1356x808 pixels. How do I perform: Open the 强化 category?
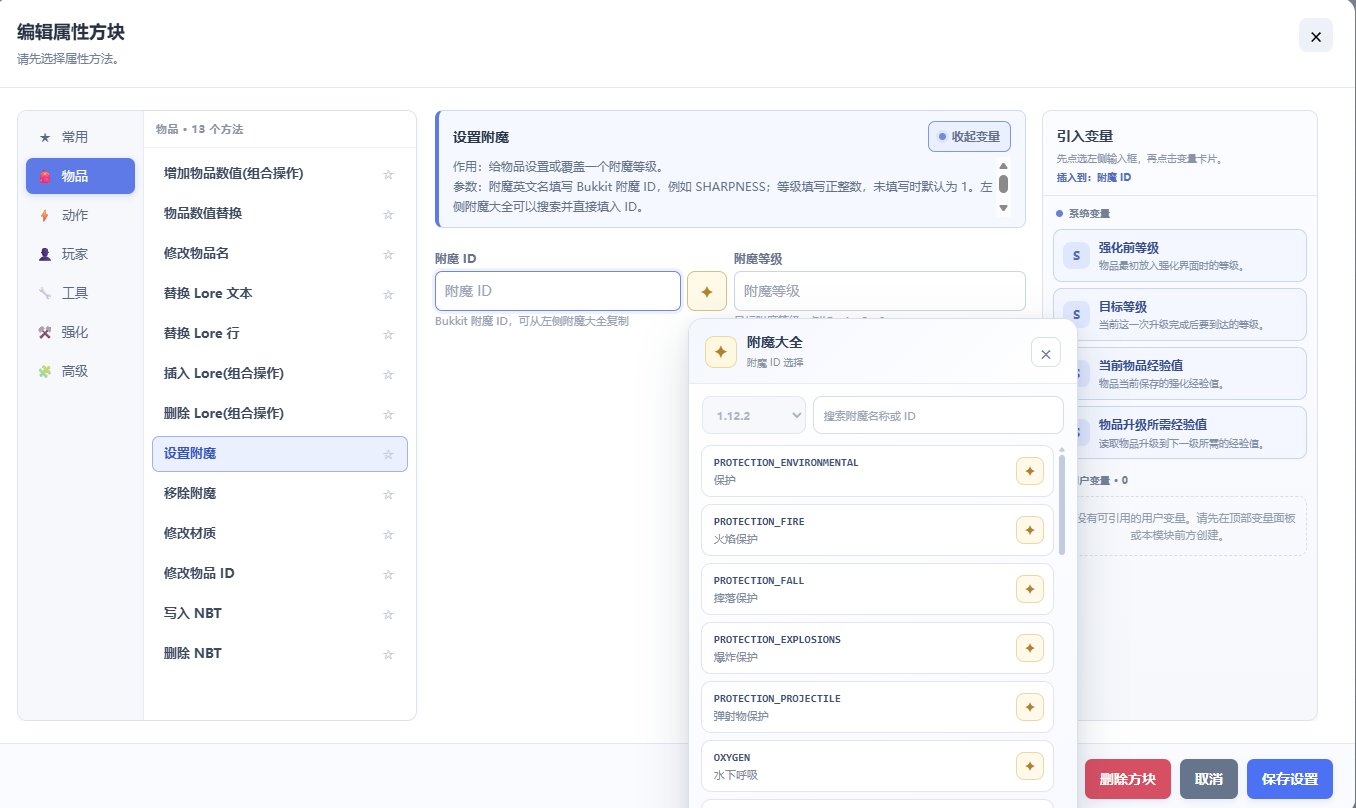pyautogui.click(x=80, y=332)
